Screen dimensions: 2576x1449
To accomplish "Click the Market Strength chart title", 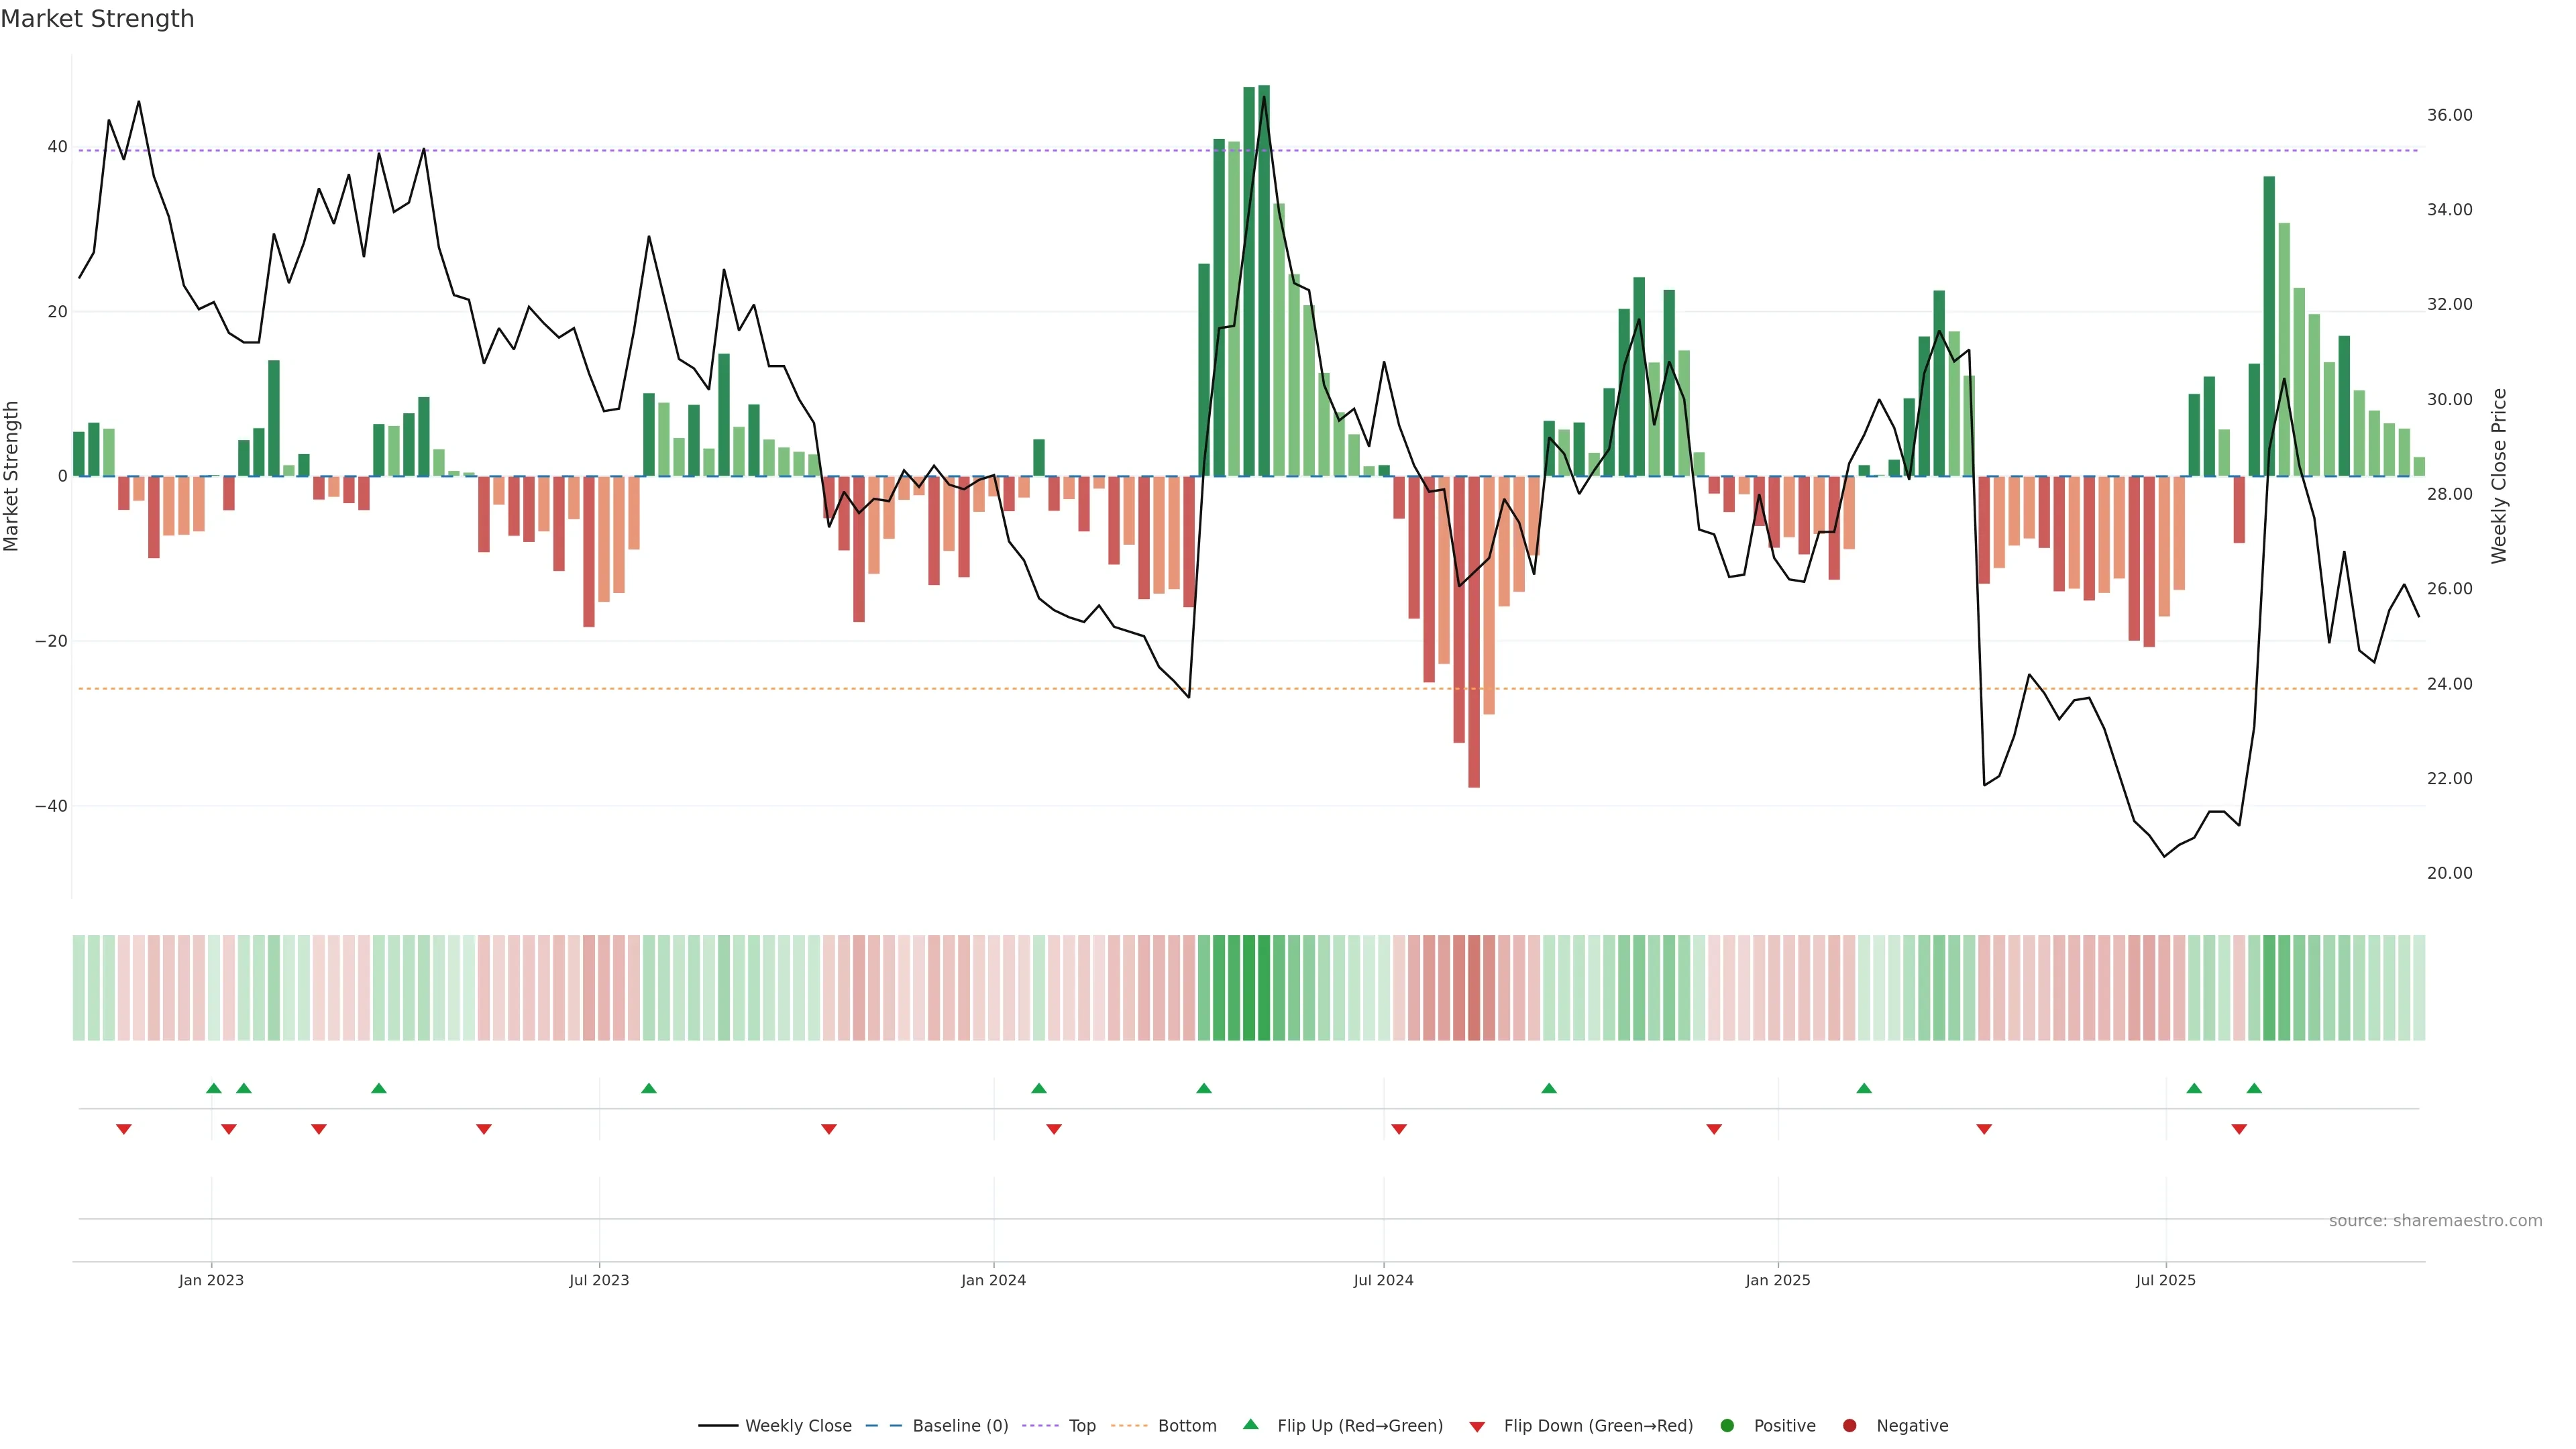I will [x=97, y=19].
